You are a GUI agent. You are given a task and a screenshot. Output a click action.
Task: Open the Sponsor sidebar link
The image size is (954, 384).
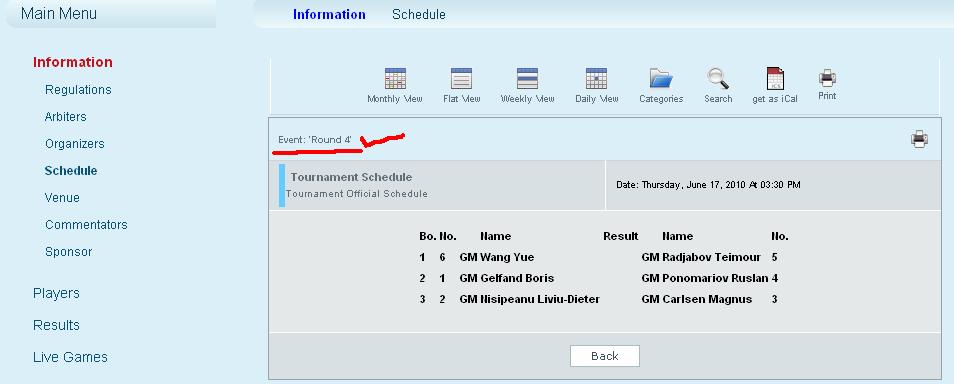[x=69, y=251]
